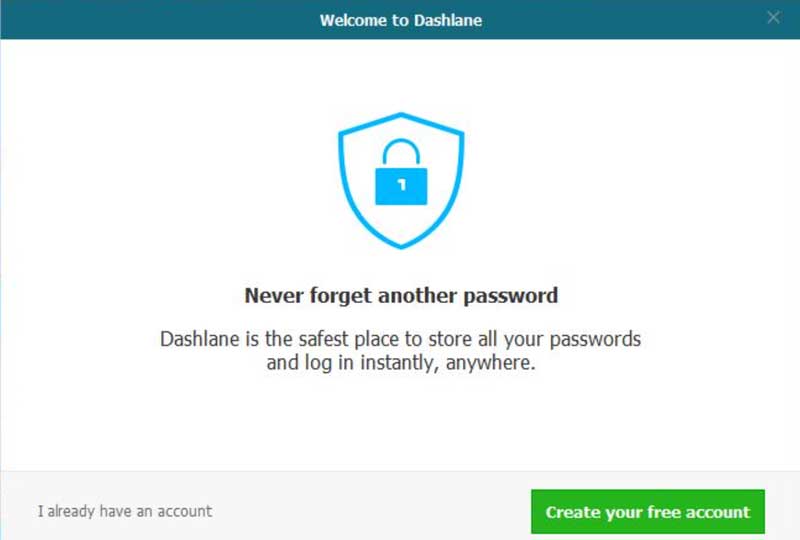Click the Never forget another password heading
800x540 pixels.
[x=401, y=296]
